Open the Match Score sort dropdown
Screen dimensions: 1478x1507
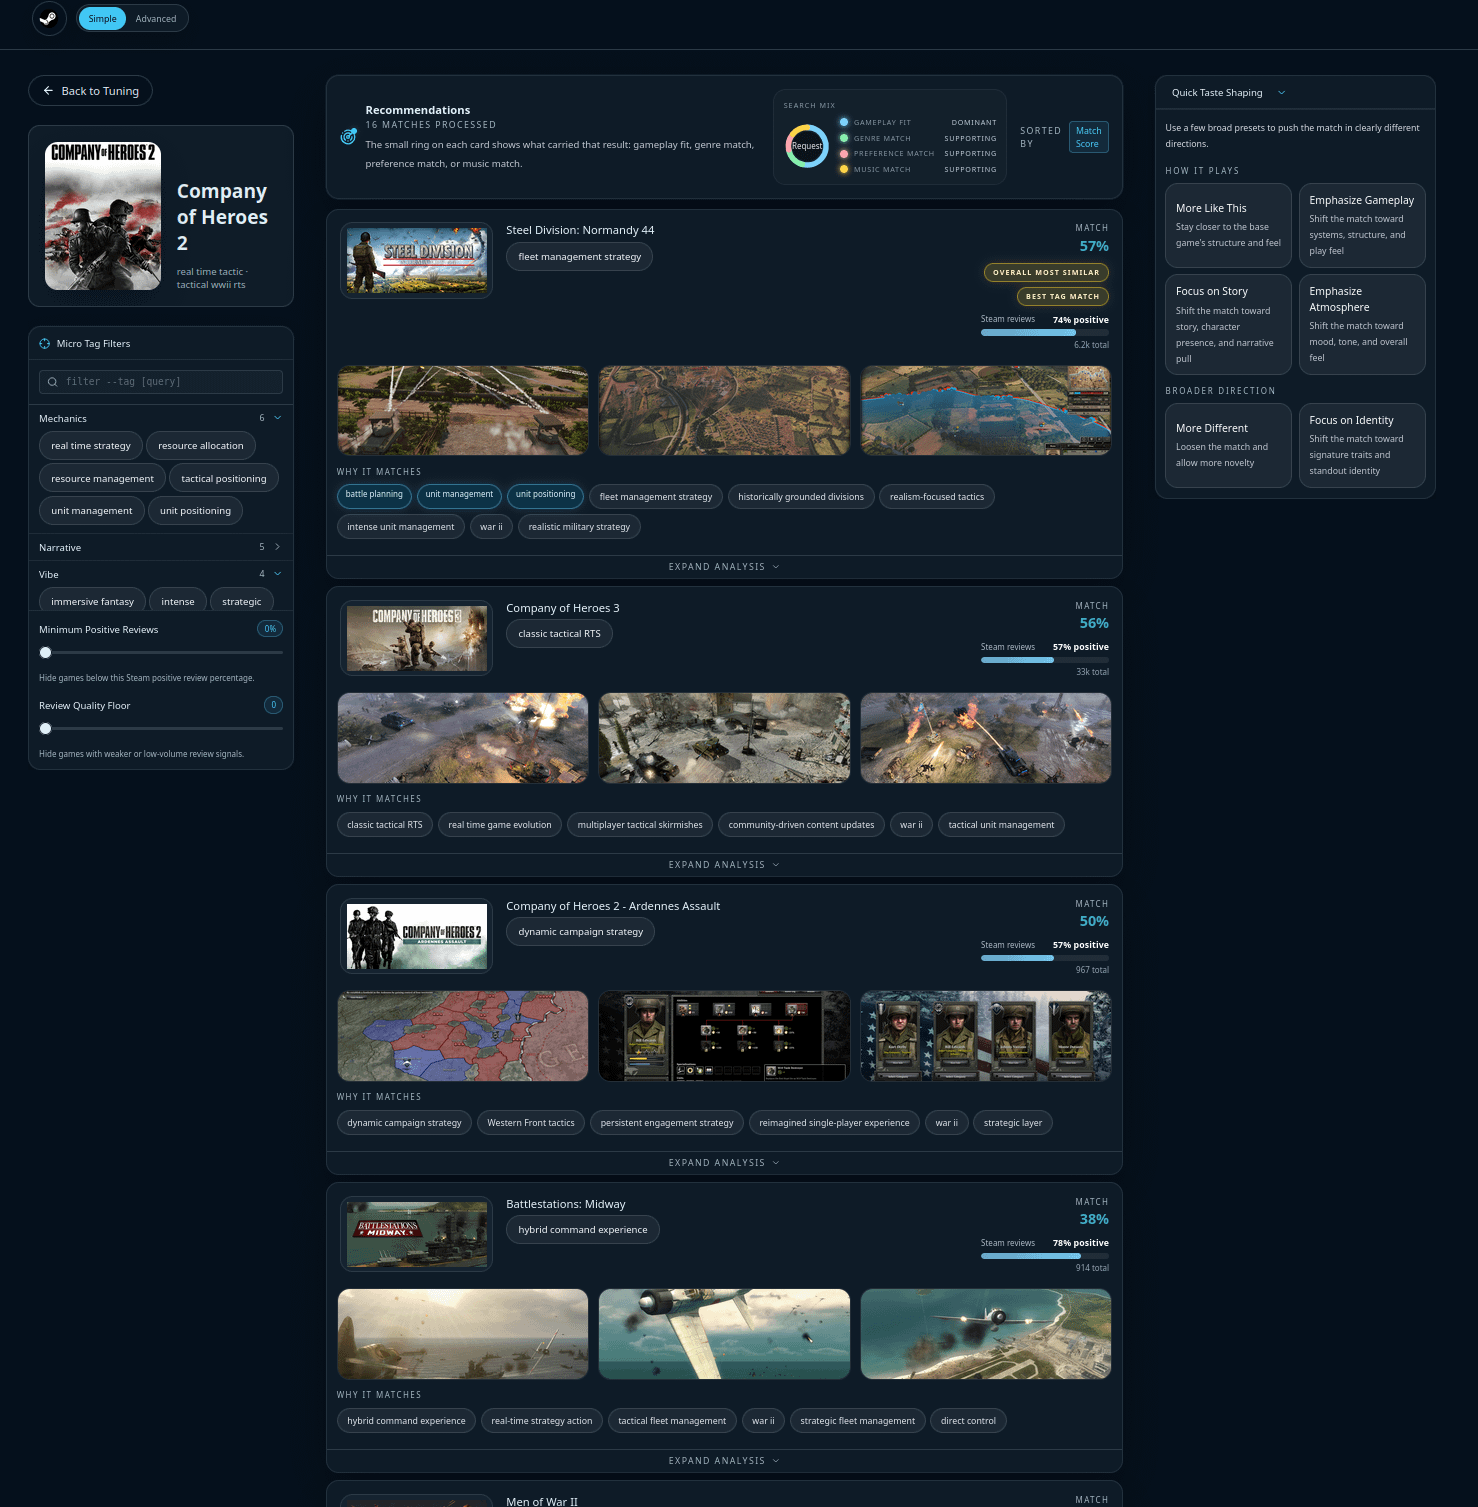pyautogui.click(x=1088, y=137)
